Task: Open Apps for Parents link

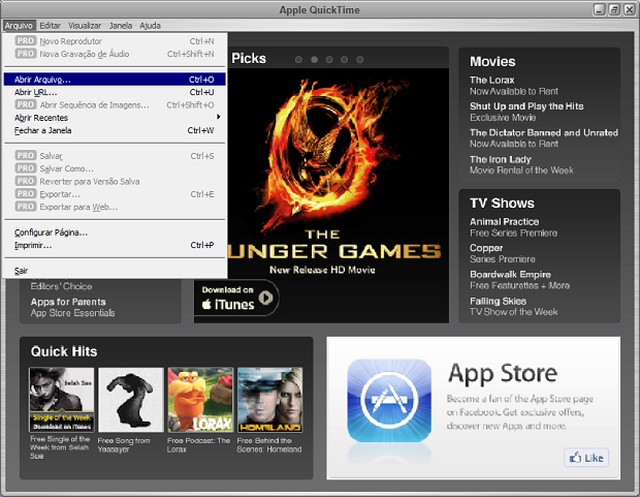Action: [x=68, y=302]
